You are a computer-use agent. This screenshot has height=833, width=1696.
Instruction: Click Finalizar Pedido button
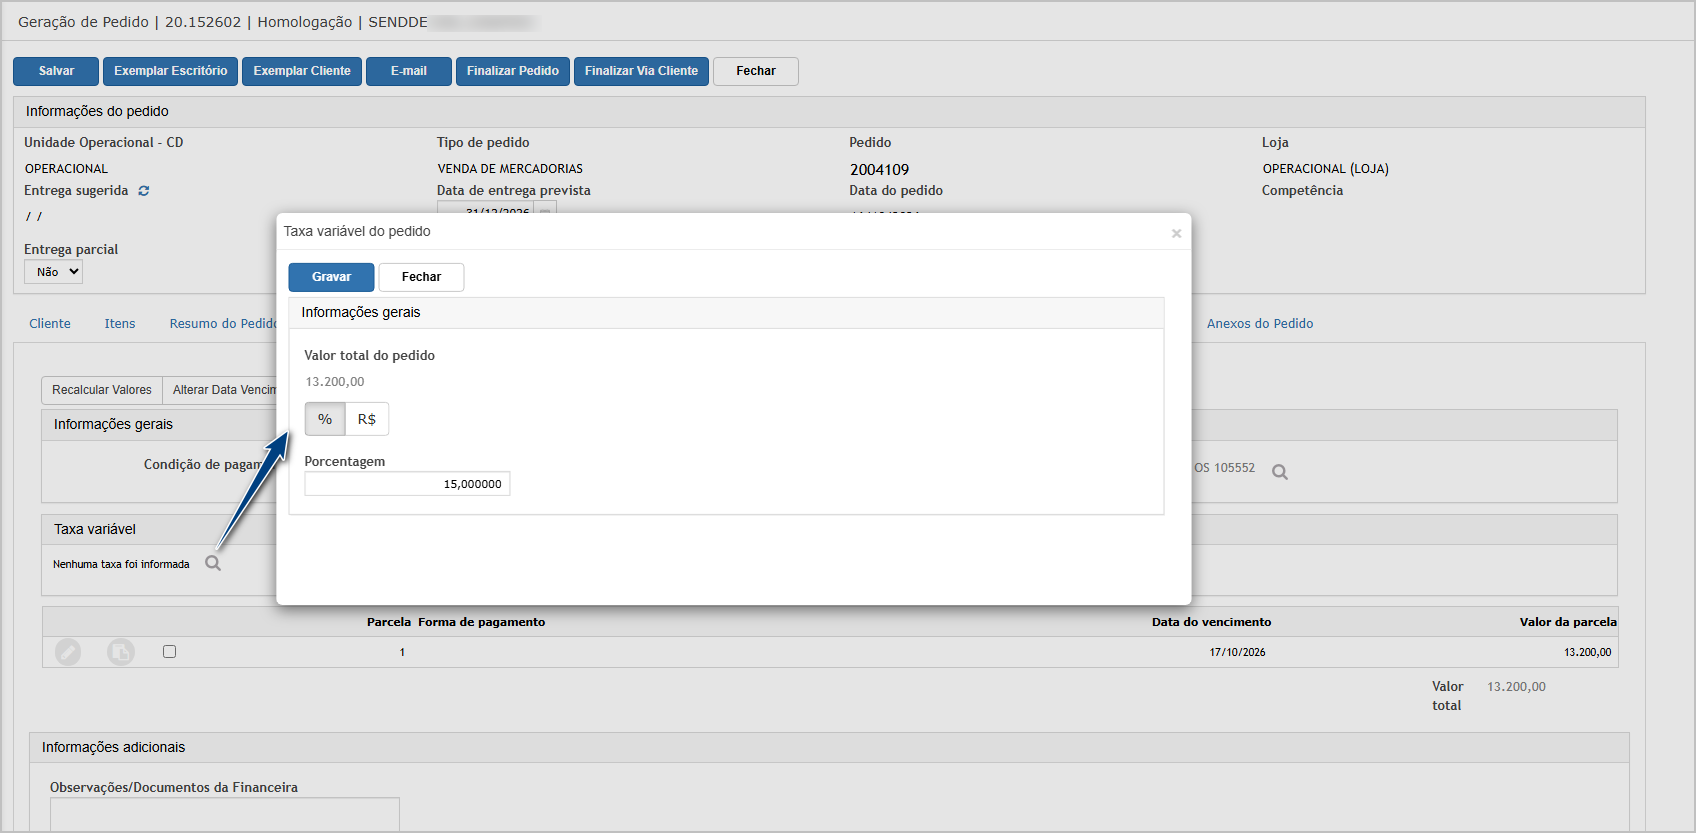[x=513, y=71]
